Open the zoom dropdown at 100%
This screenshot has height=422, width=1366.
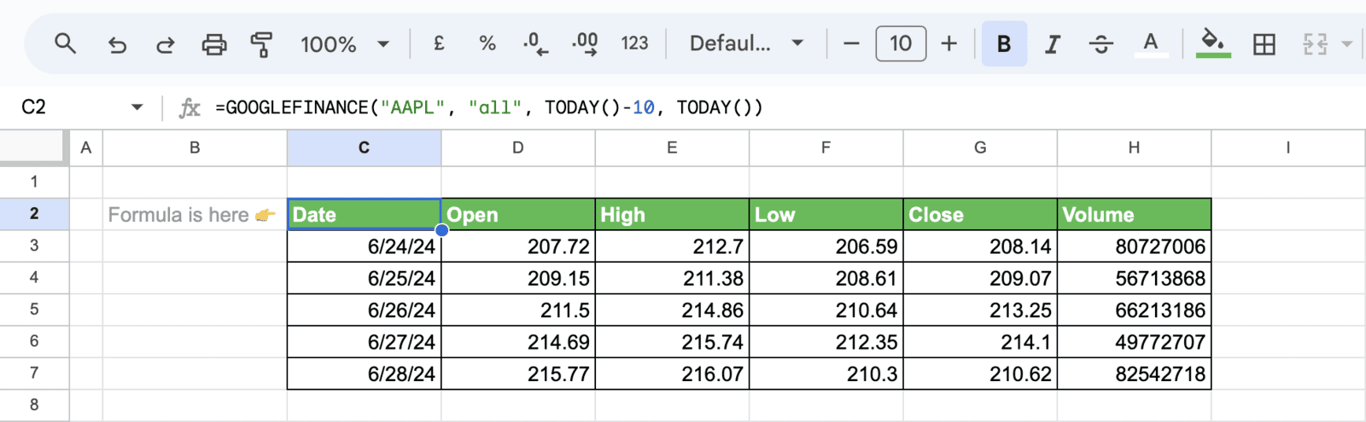344,44
